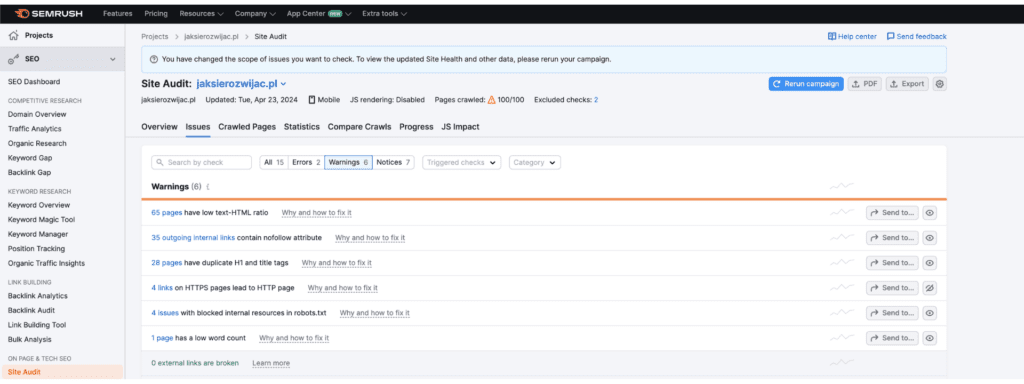Click the trend graph for HTTPS to HTTP row

842,287
